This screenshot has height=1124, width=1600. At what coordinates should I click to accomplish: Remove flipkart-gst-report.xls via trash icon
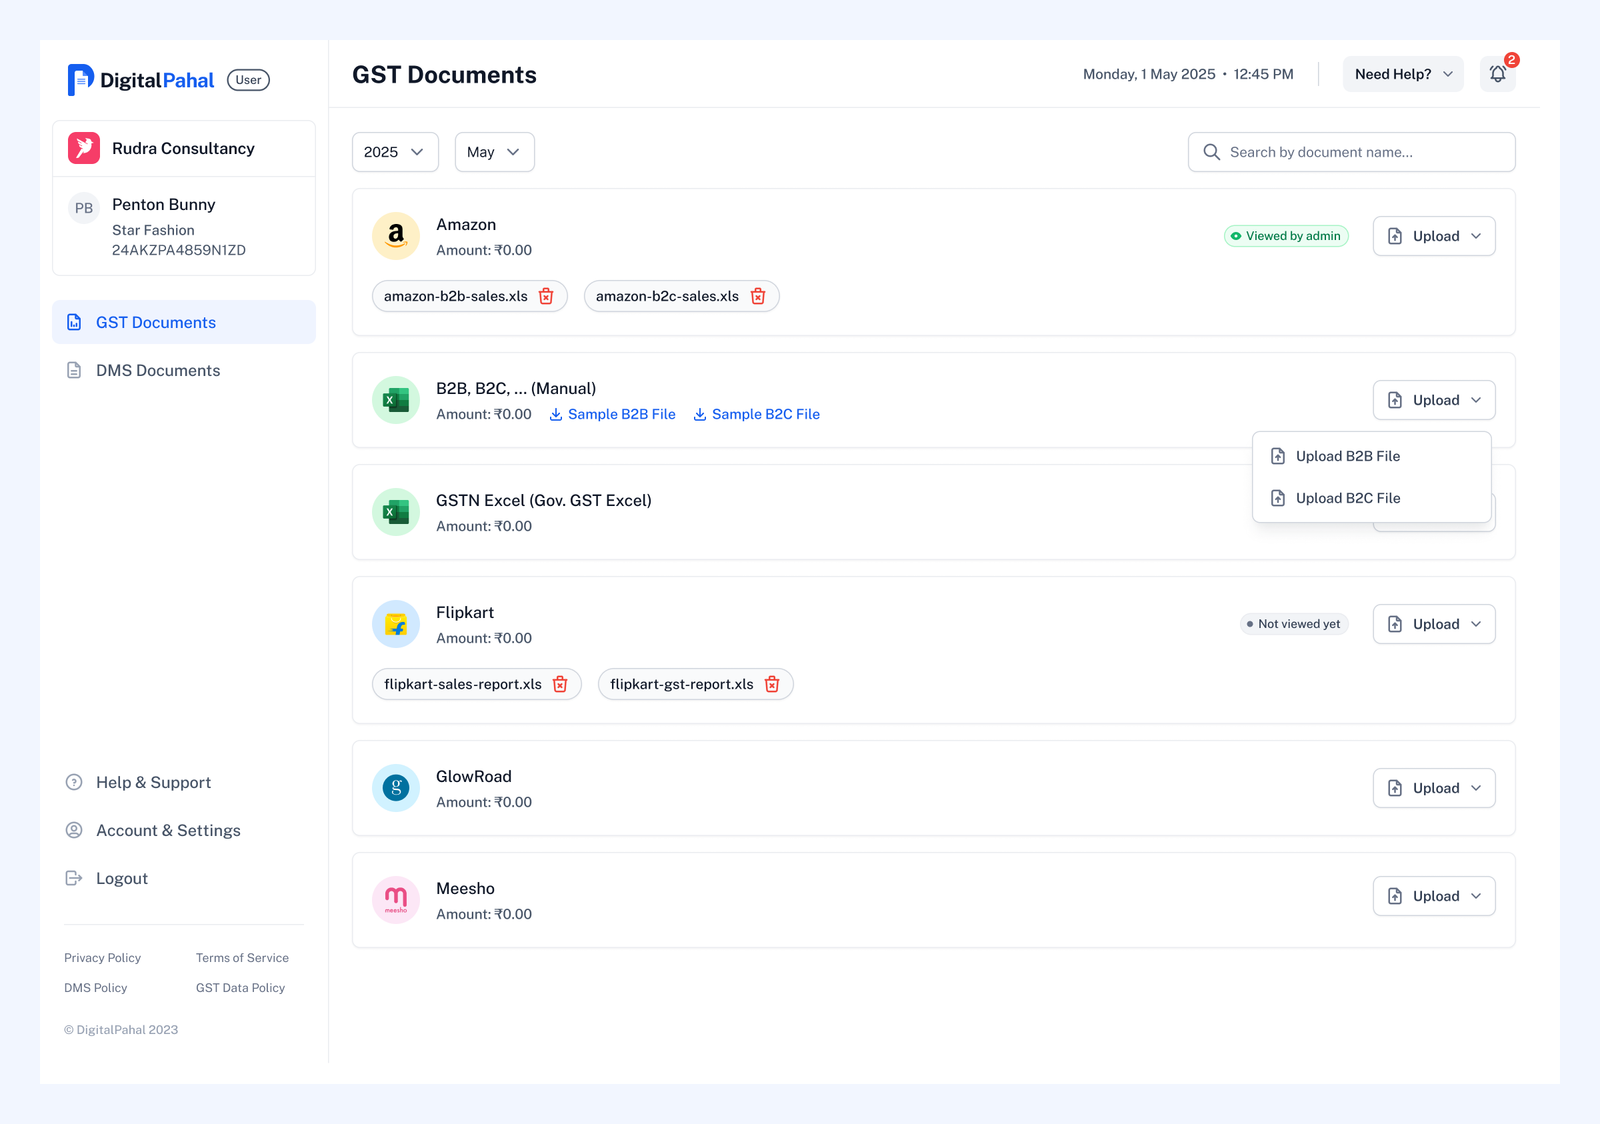coord(772,684)
